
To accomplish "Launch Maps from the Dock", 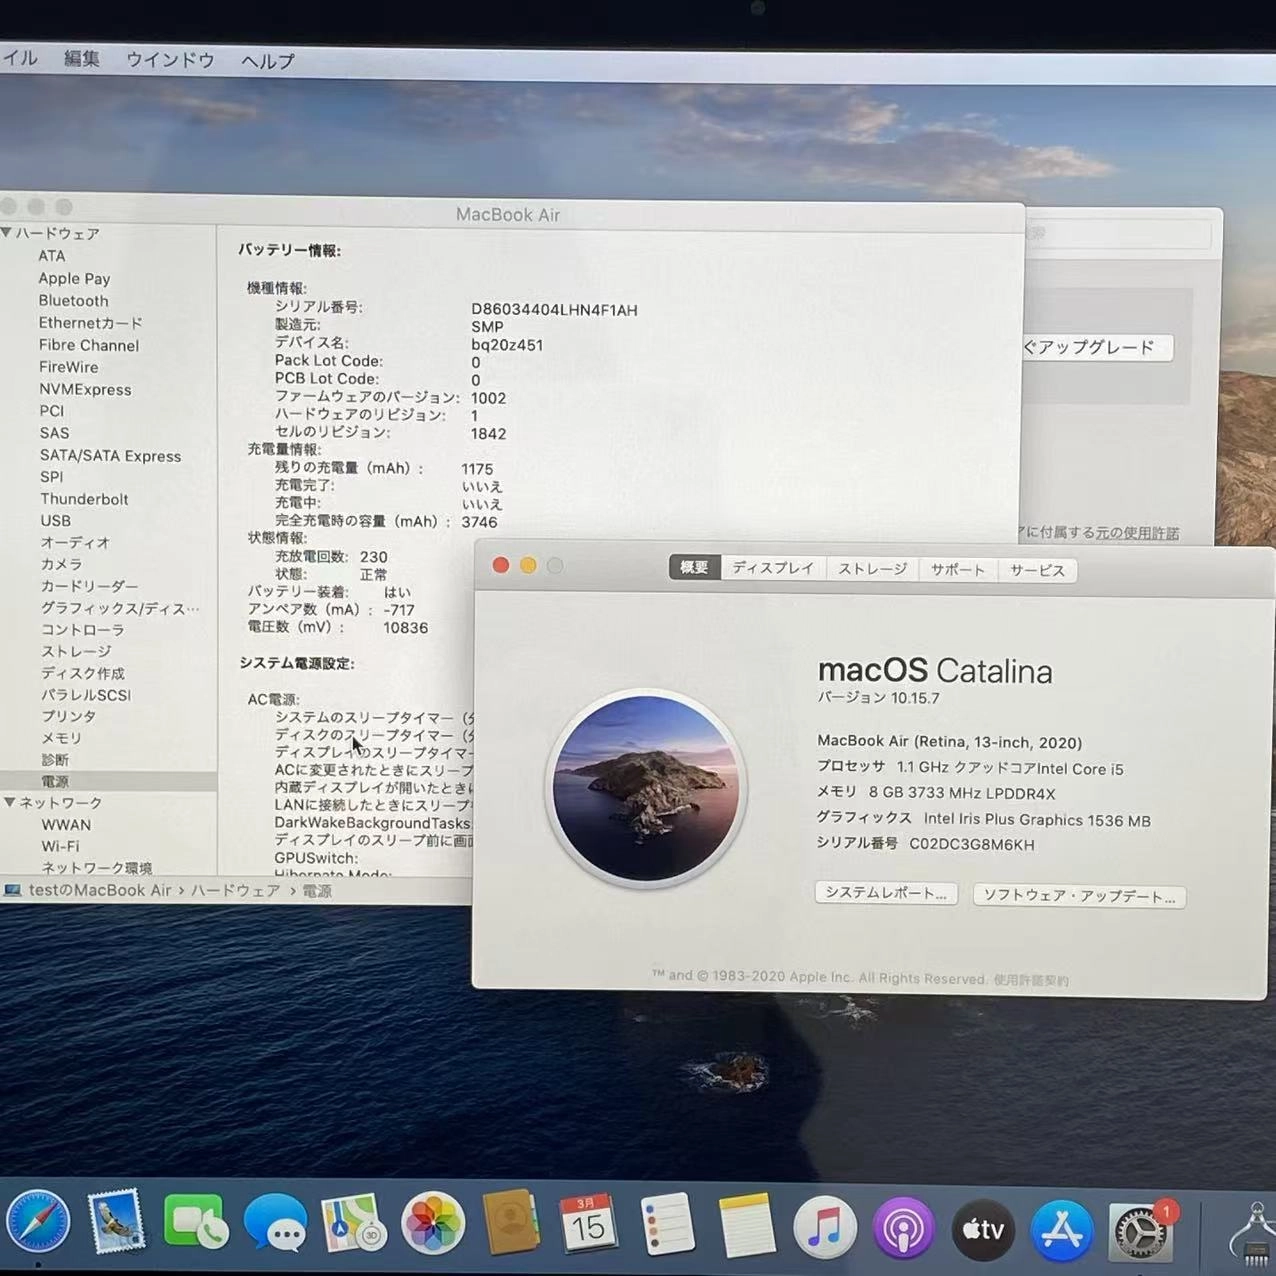I will (x=352, y=1223).
